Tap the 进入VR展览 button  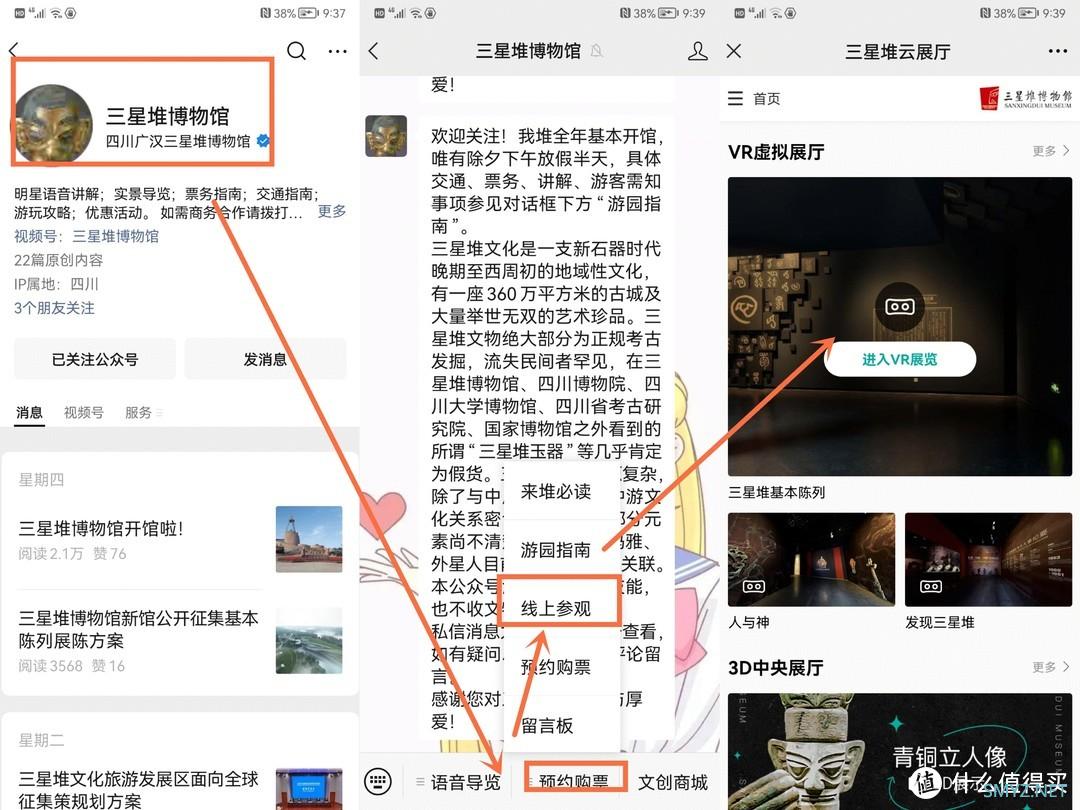coord(900,359)
